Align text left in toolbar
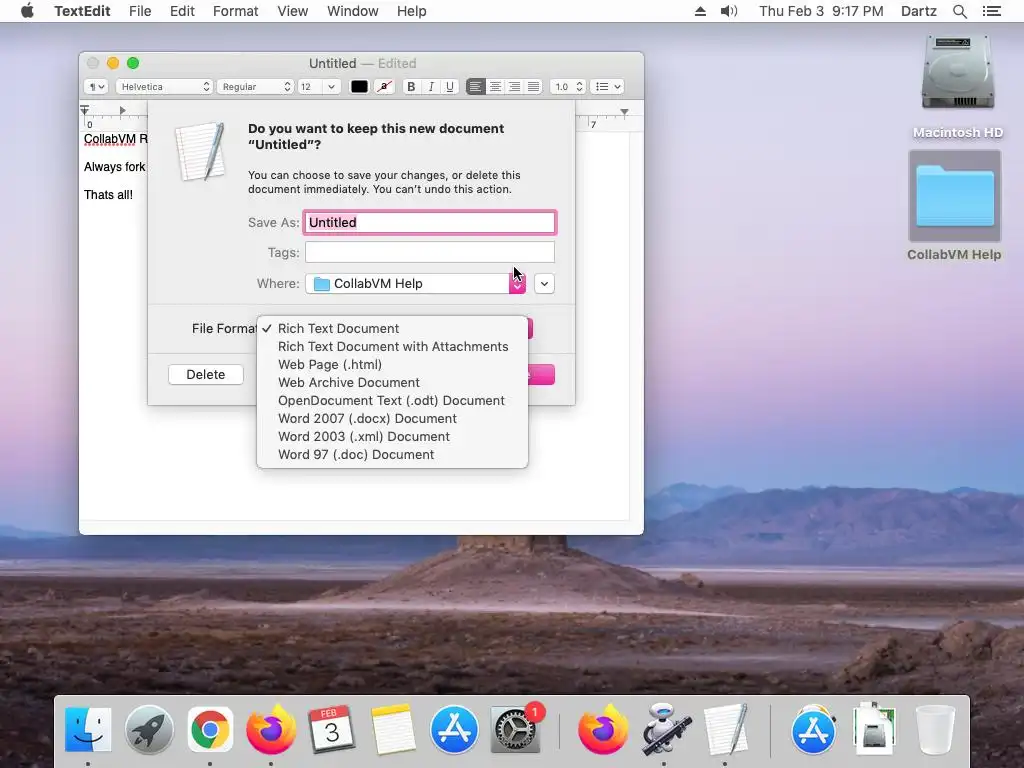This screenshot has height=768, width=1024. point(475,87)
